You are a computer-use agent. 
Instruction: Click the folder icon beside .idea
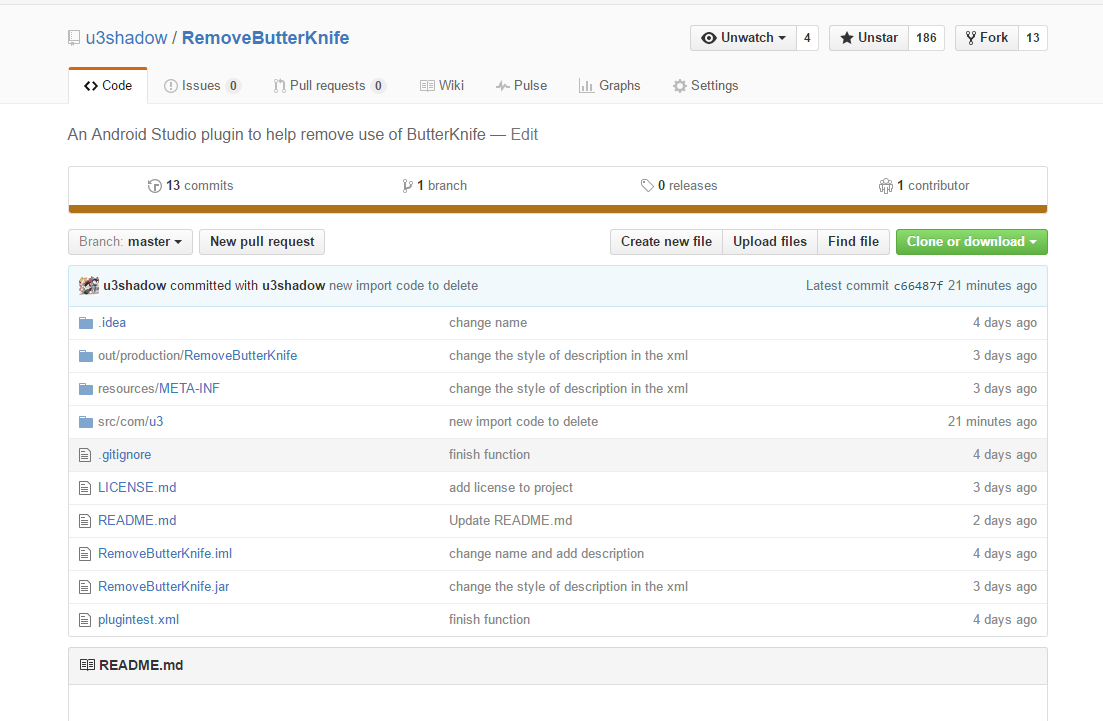[x=85, y=322]
